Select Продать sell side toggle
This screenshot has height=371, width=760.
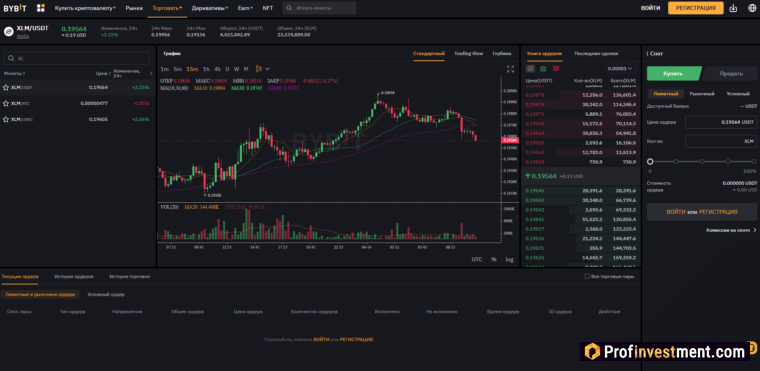pos(730,74)
